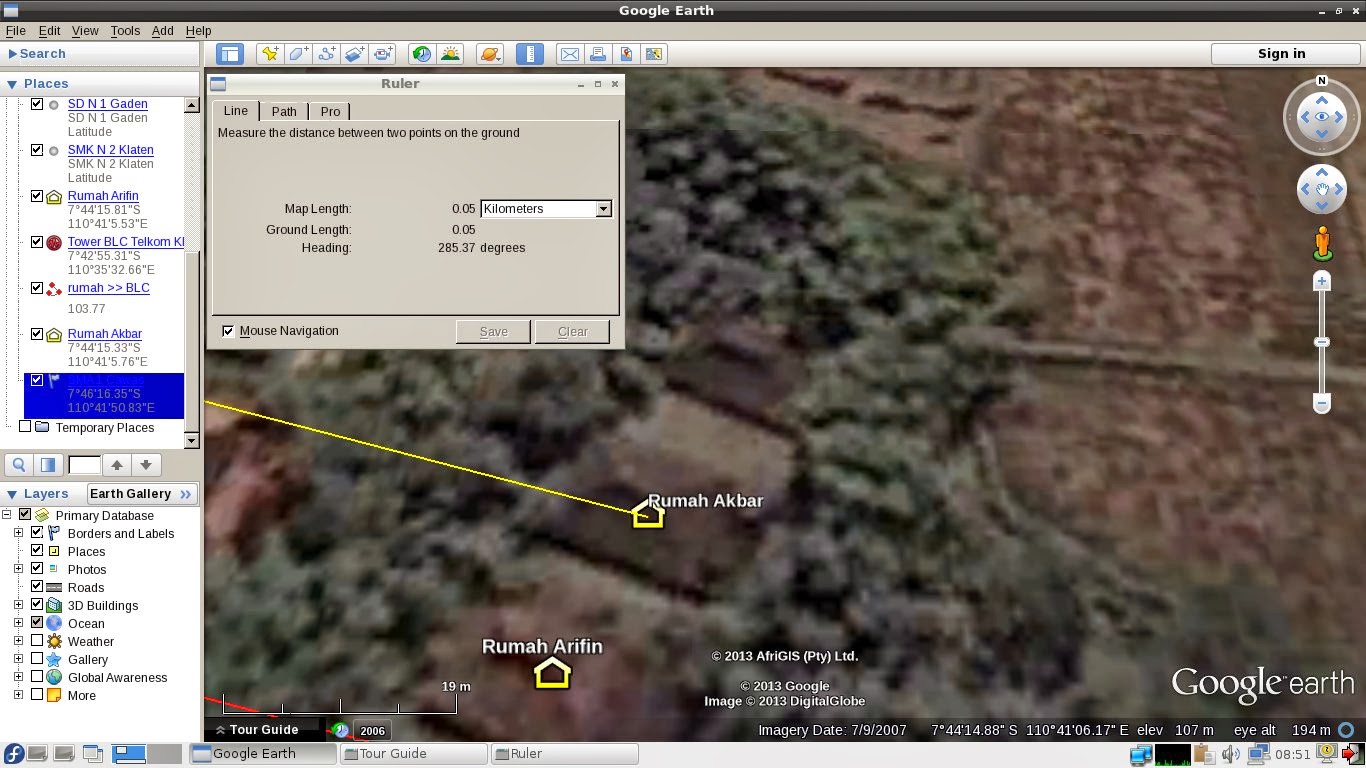Uncheck the SMK N 2 Klaten place

coord(37,150)
